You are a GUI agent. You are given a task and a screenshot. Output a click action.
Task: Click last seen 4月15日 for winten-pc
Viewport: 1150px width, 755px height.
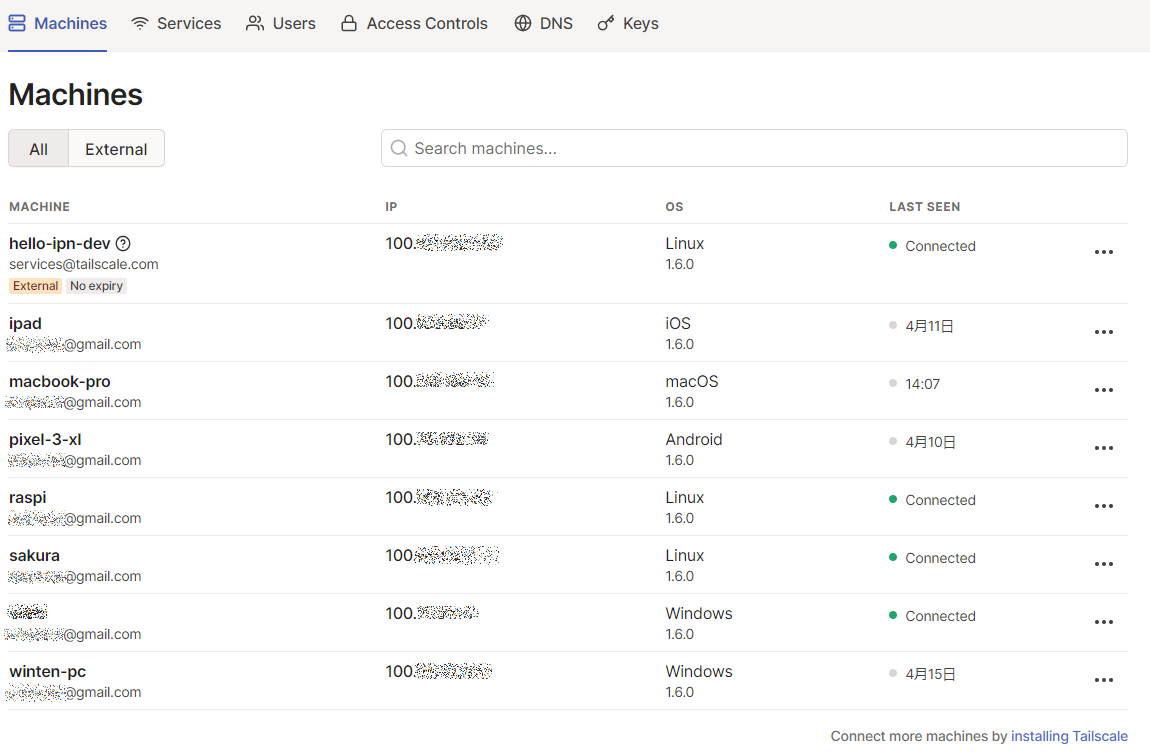(930, 674)
